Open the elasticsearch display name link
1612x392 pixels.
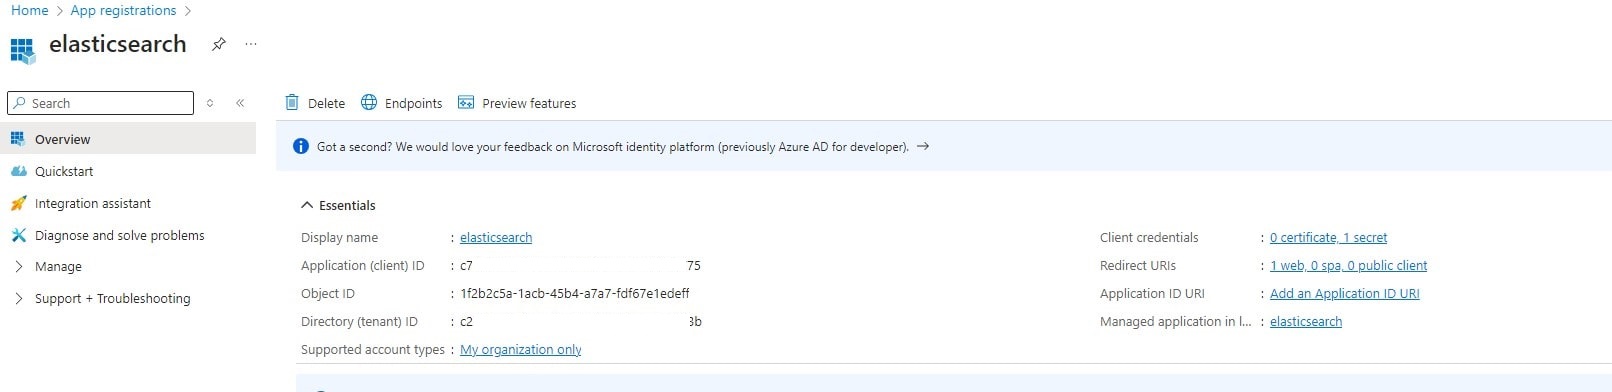(496, 237)
